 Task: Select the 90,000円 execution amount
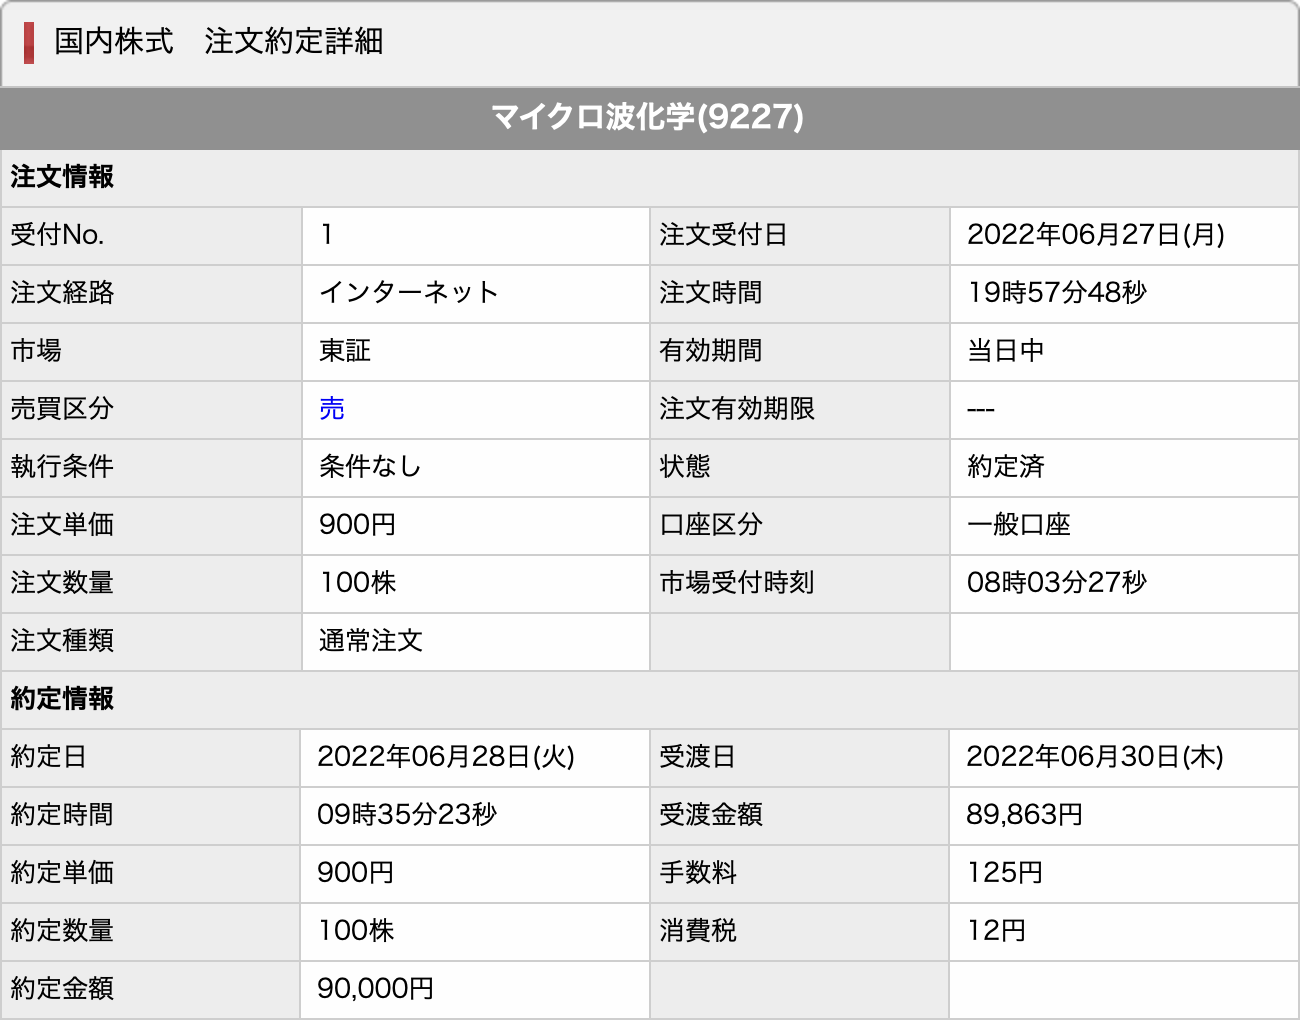point(376,989)
